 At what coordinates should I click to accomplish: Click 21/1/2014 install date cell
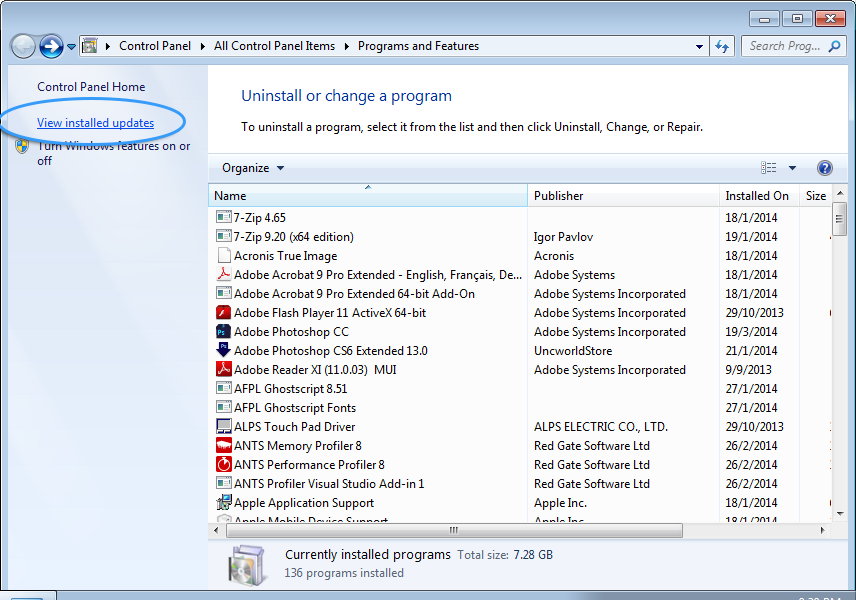pyautogui.click(x=751, y=351)
